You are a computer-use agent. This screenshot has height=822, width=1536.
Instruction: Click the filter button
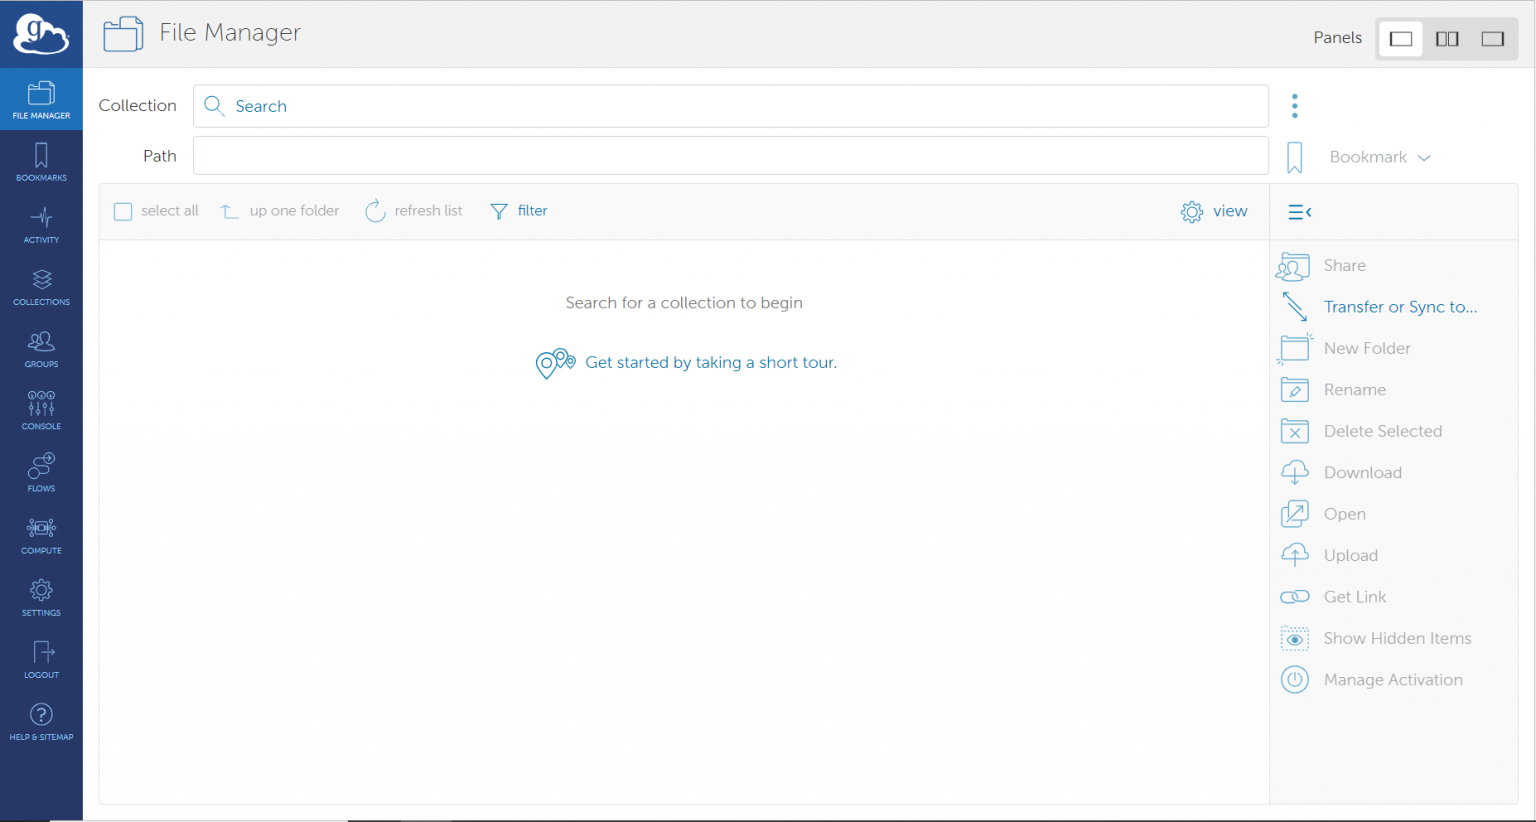[x=519, y=211]
